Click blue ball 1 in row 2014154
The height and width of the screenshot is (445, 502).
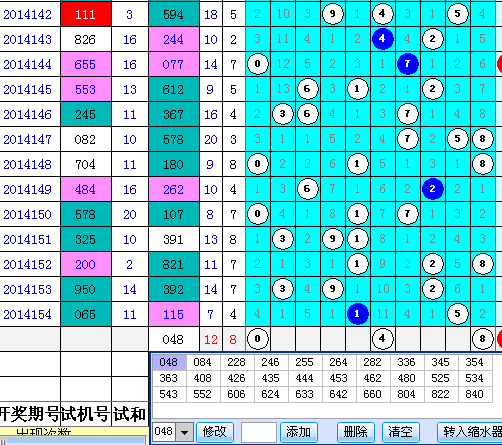click(357, 314)
